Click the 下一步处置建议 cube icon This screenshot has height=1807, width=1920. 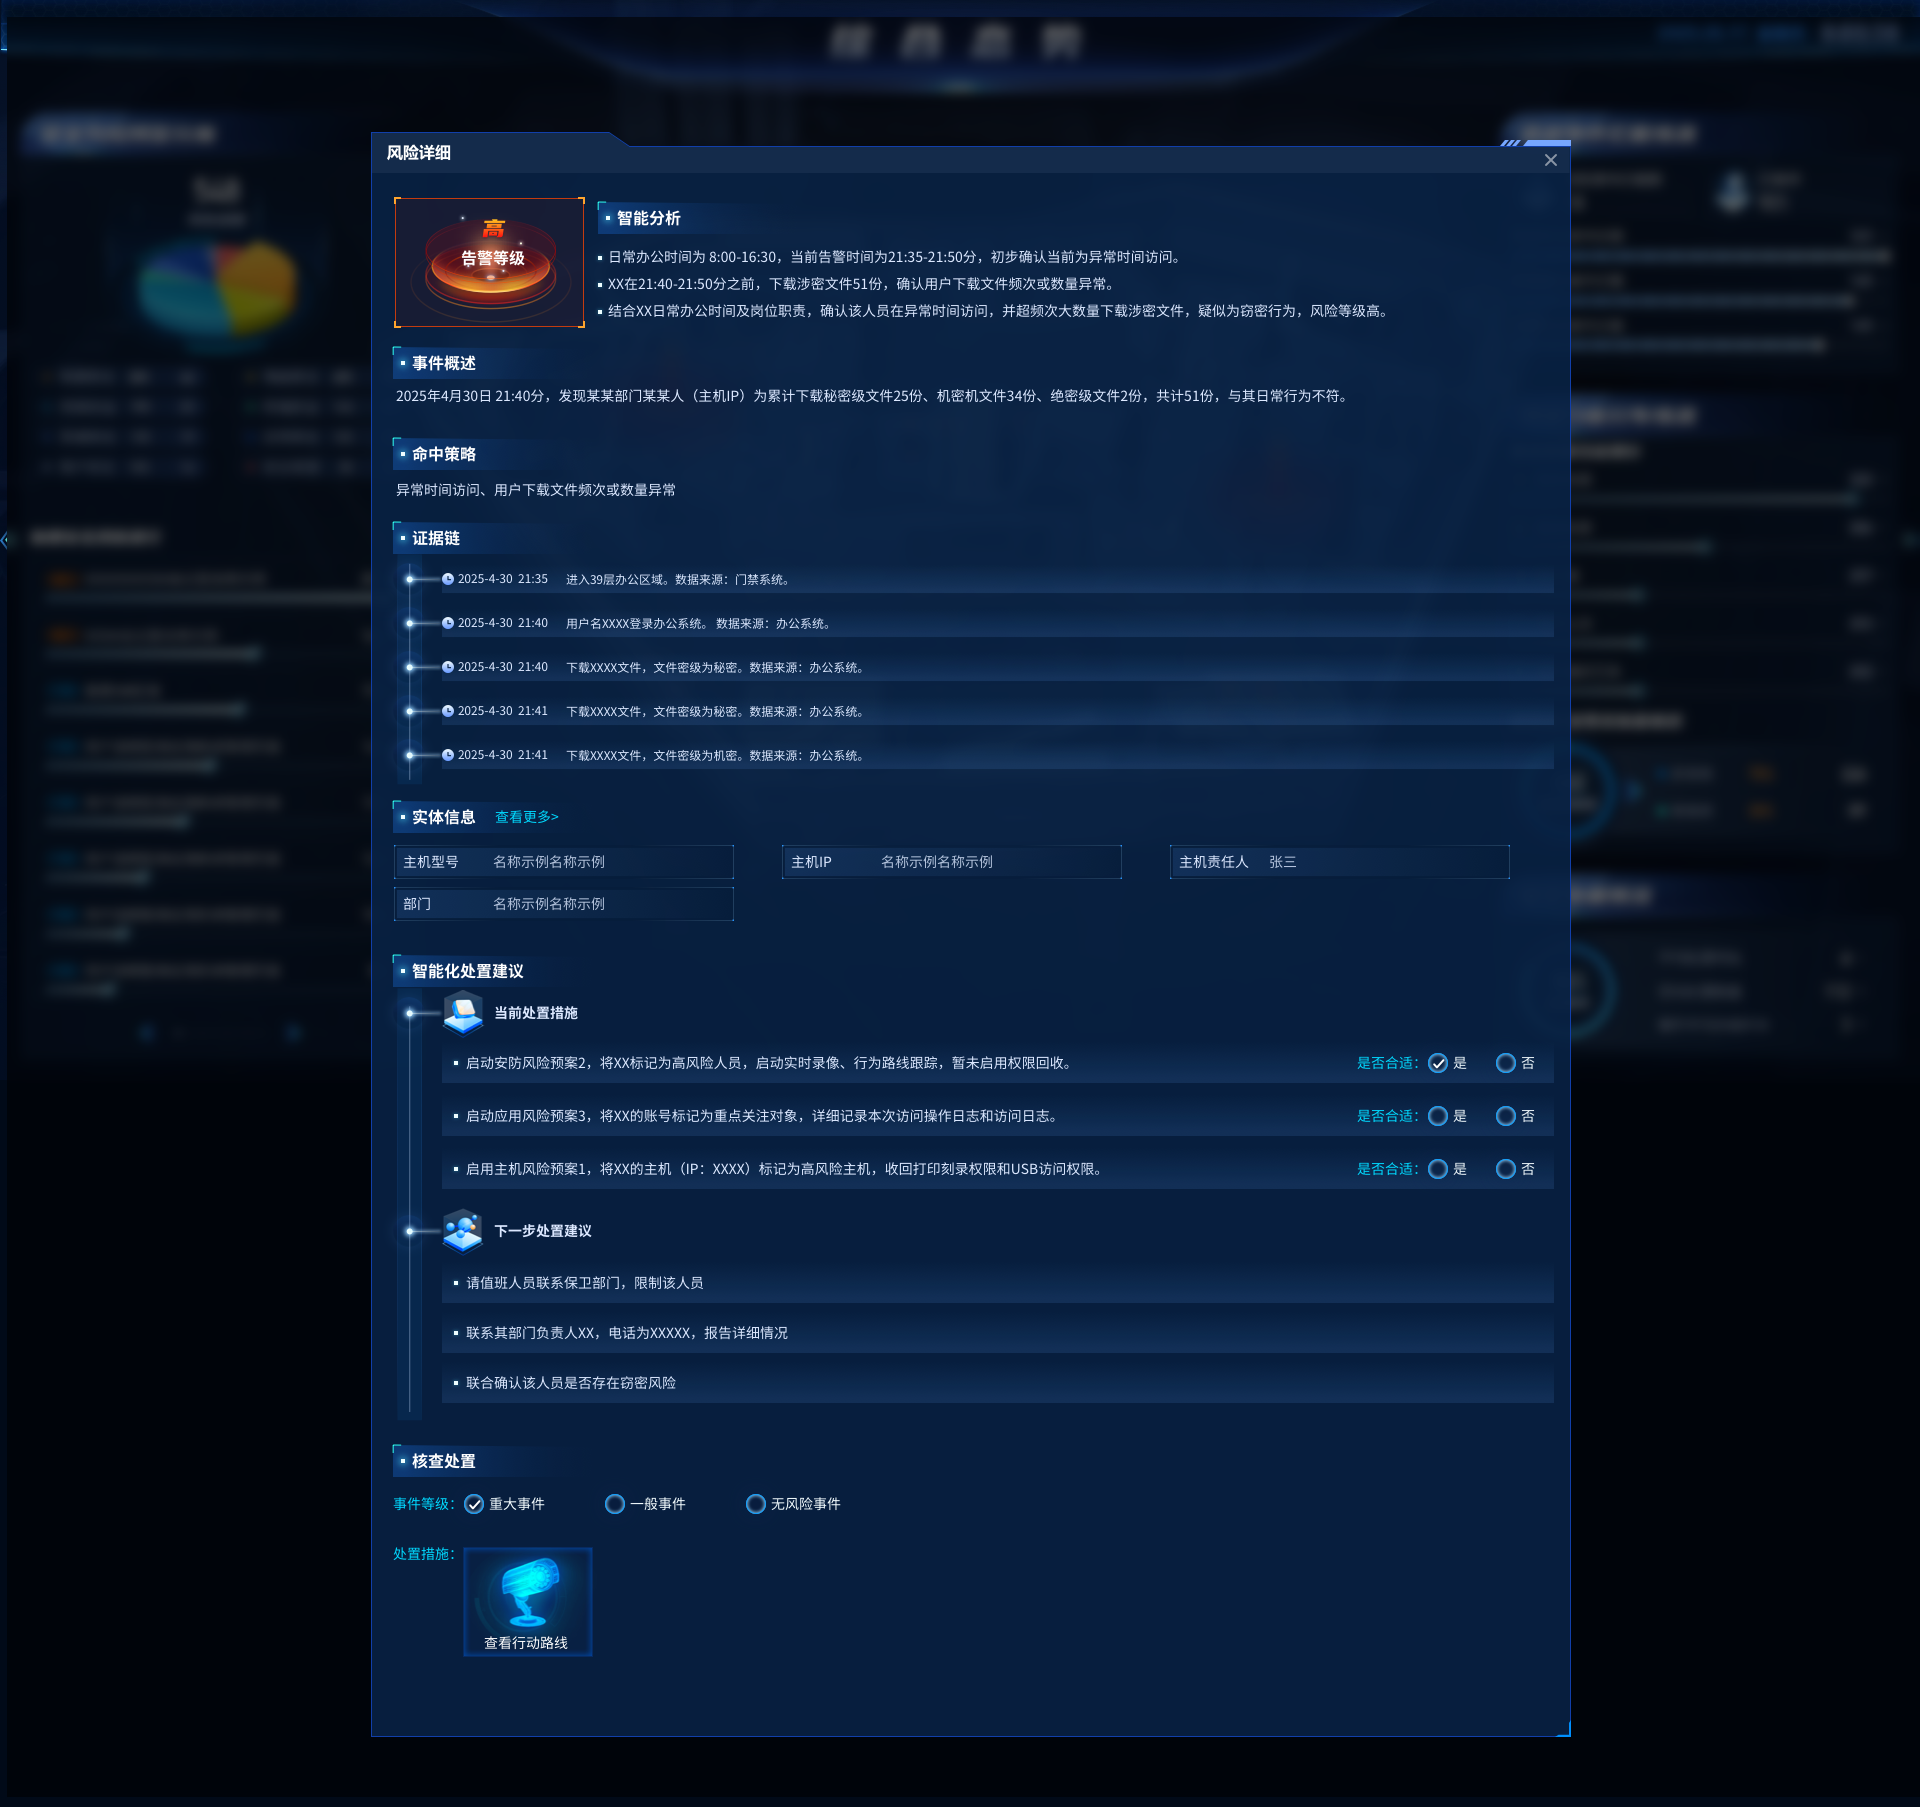[462, 1230]
